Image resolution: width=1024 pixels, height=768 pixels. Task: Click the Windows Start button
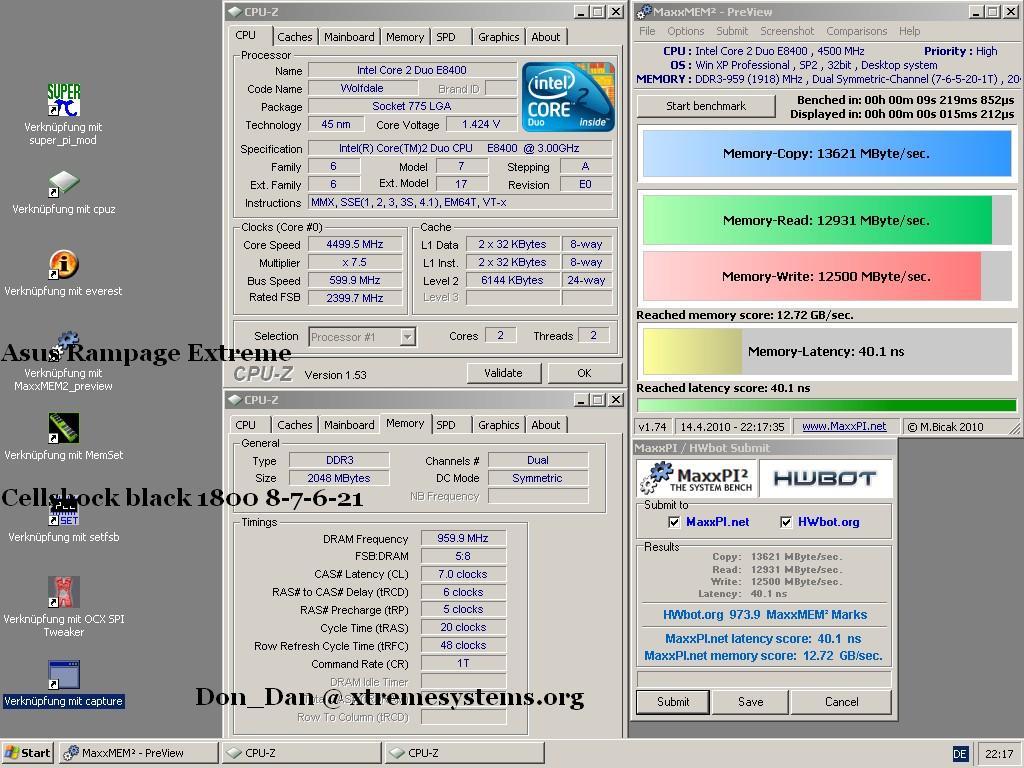coord(28,753)
